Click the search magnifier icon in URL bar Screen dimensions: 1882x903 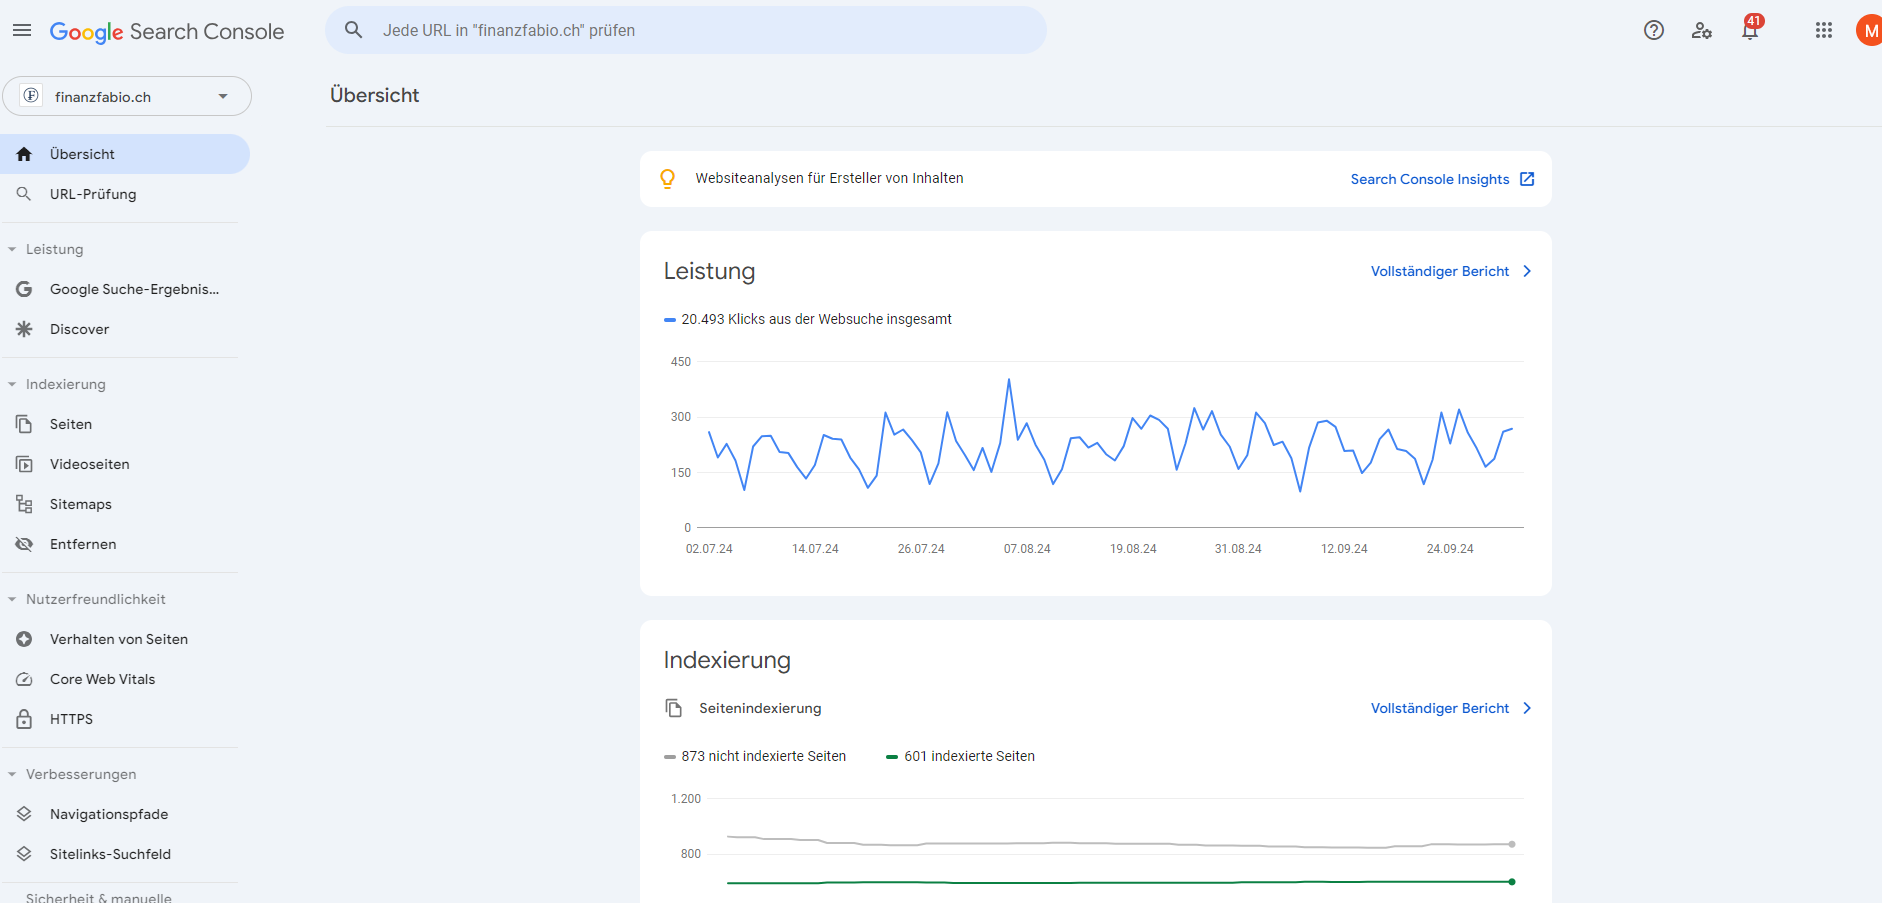tap(354, 30)
